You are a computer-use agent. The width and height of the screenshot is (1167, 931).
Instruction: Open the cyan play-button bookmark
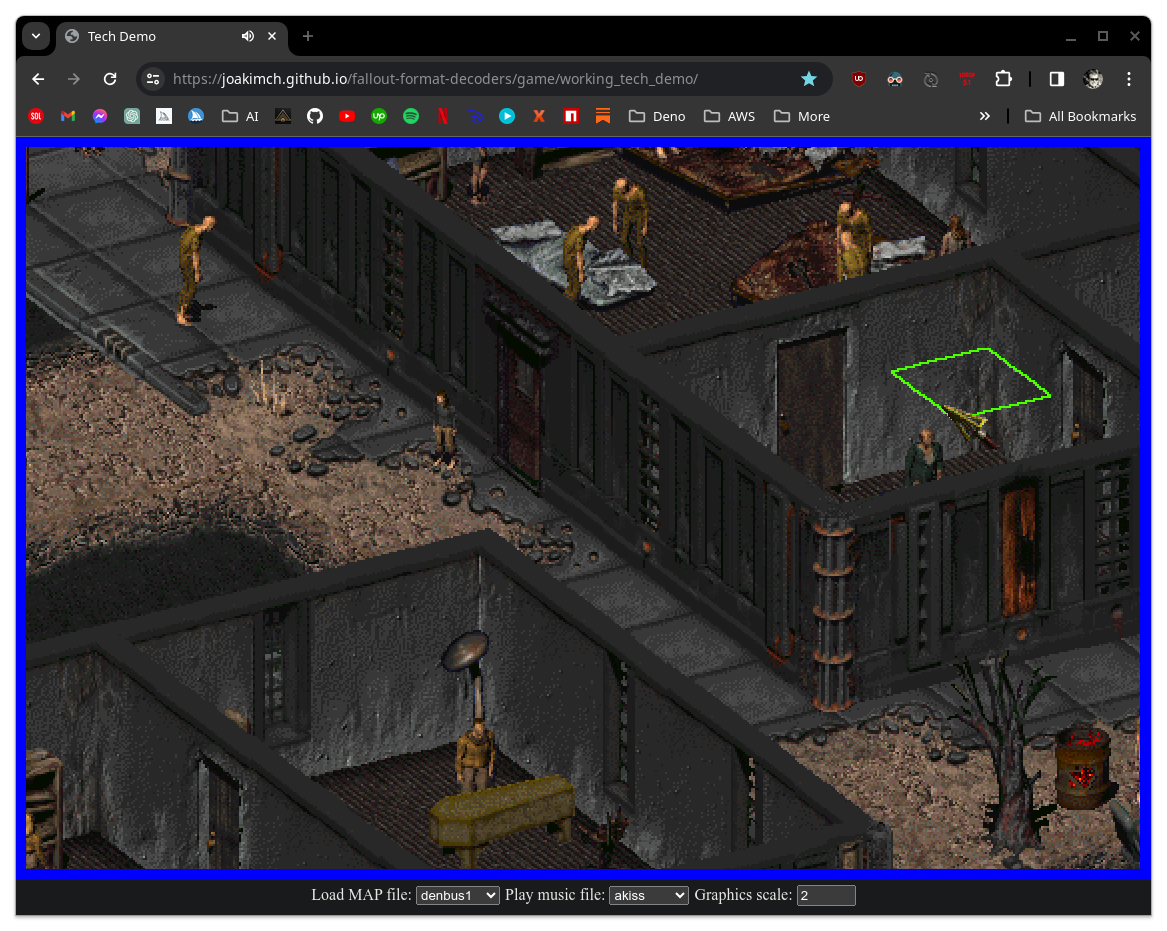pyautogui.click(x=507, y=116)
